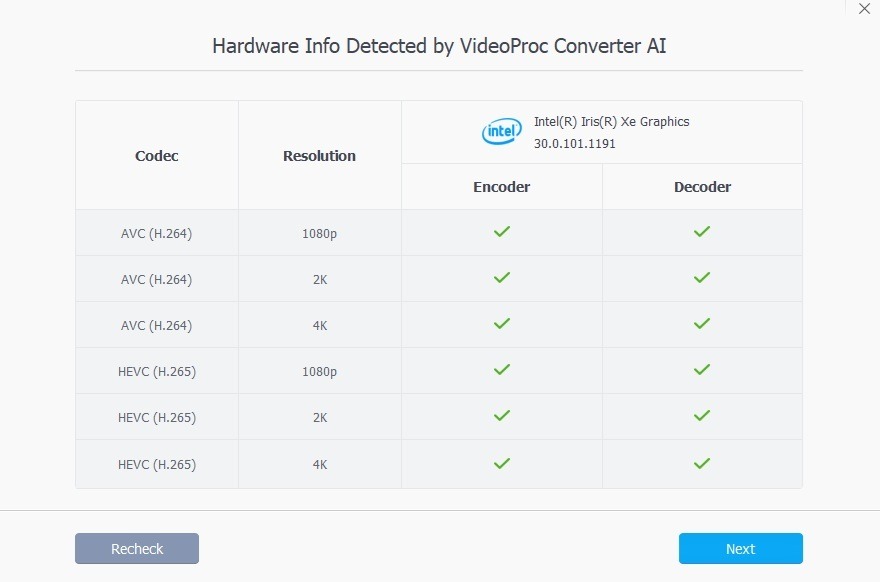Proceed with the Next button
The image size is (880, 582).
(x=740, y=549)
